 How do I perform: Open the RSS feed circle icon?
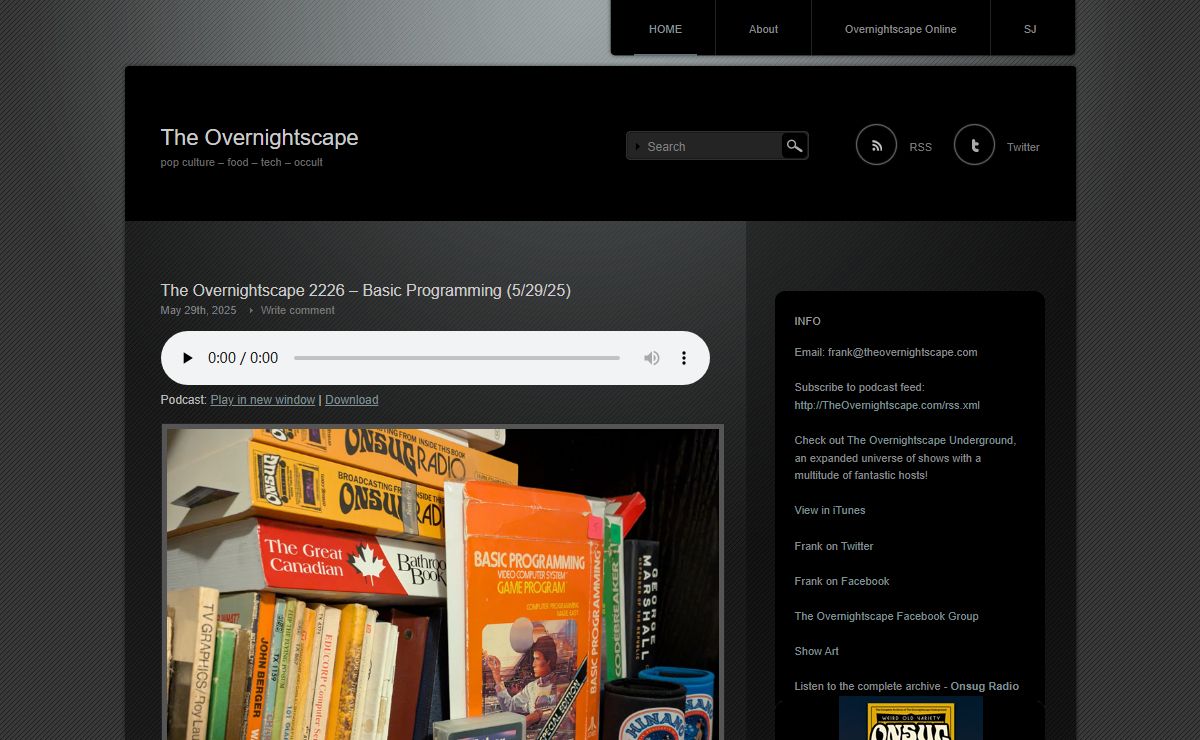pos(876,145)
